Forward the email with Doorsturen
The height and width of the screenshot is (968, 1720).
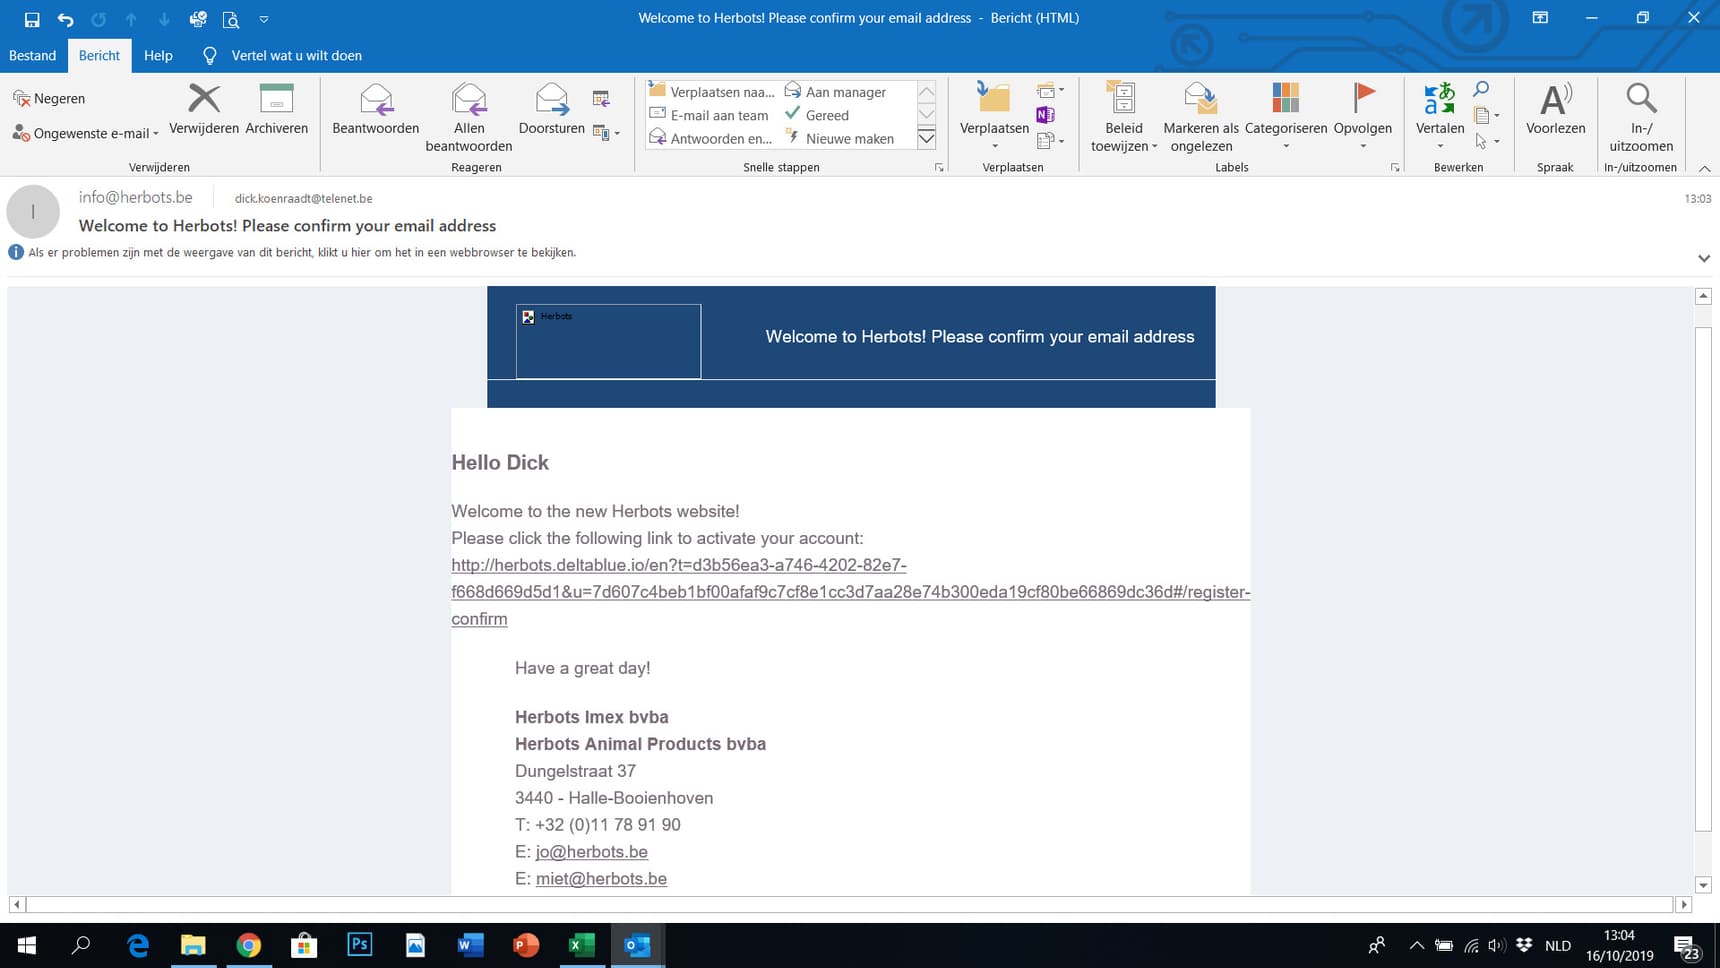[x=552, y=100]
